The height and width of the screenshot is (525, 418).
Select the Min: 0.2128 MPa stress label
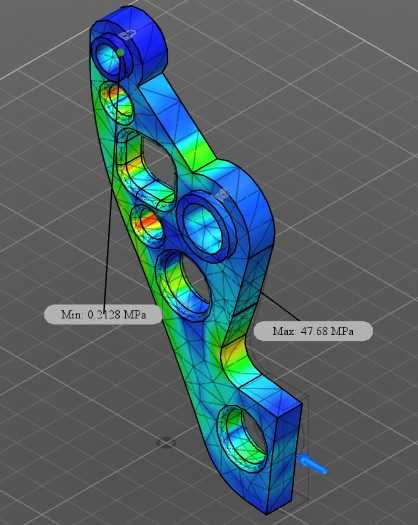coord(103,314)
